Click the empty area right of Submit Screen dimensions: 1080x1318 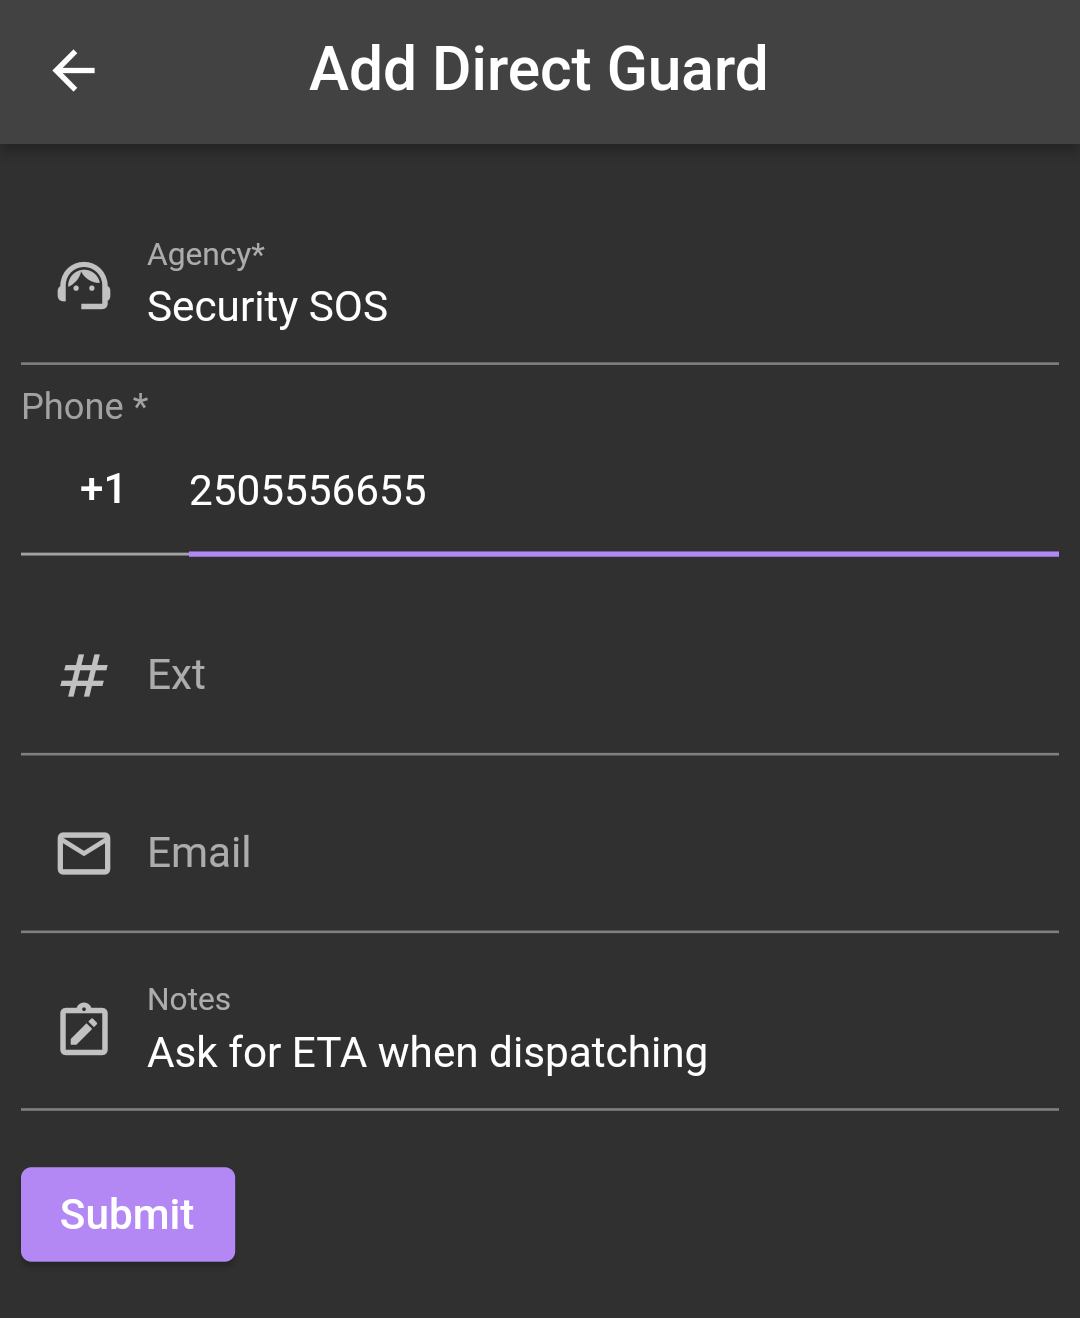tap(647, 1214)
